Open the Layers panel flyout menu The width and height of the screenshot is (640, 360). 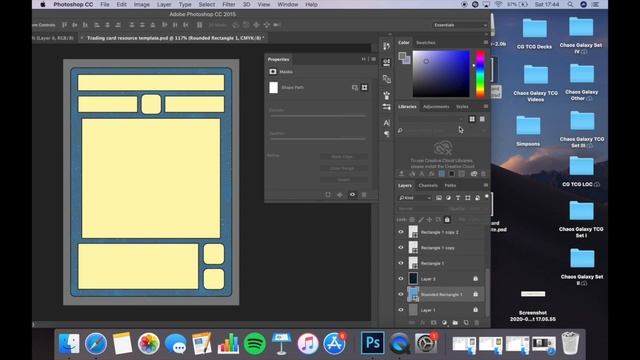[485, 185]
